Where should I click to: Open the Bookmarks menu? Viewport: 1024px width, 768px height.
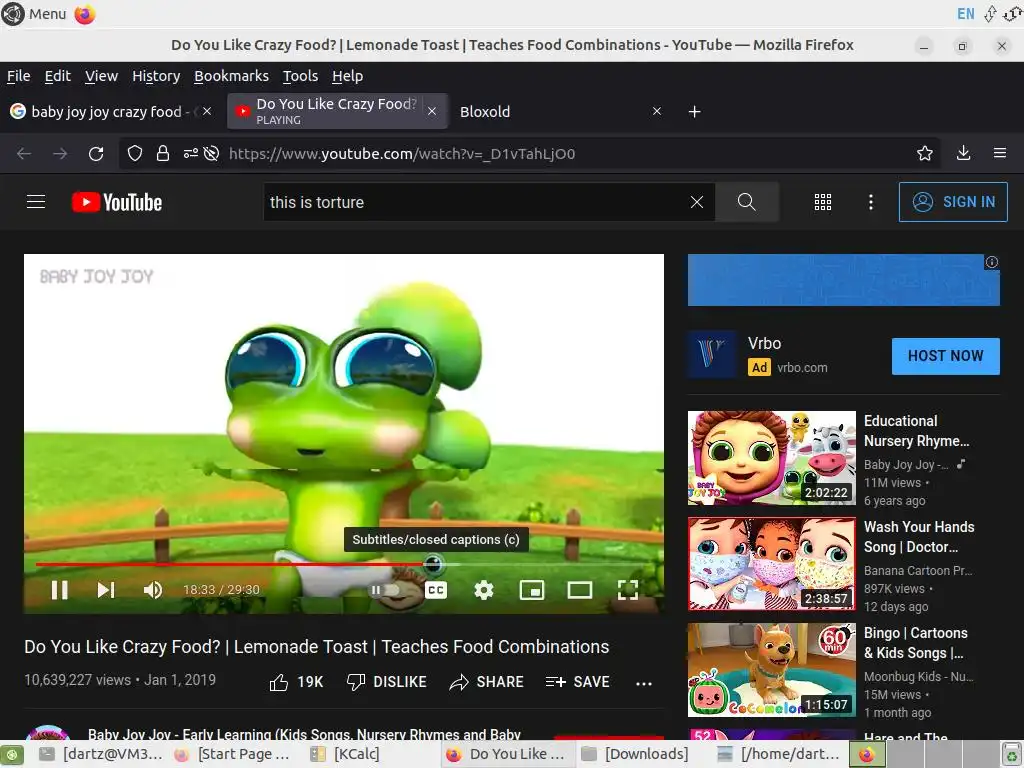pyautogui.click(x=231, y=76)
